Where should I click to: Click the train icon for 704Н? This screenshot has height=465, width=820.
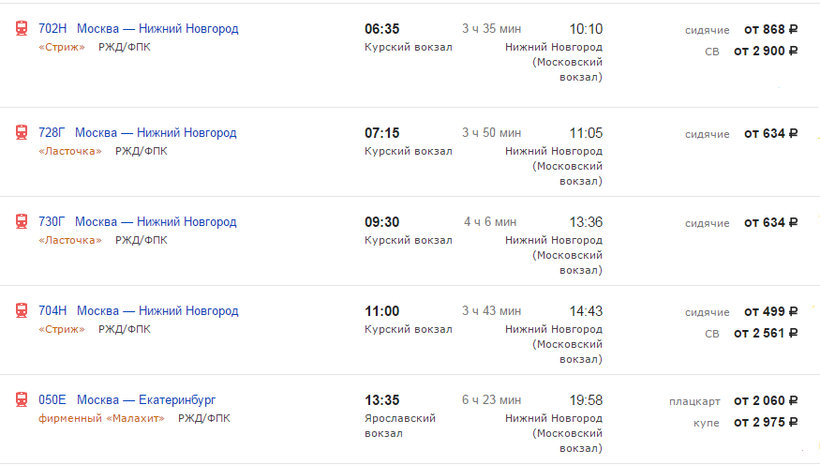coord(21,310)
